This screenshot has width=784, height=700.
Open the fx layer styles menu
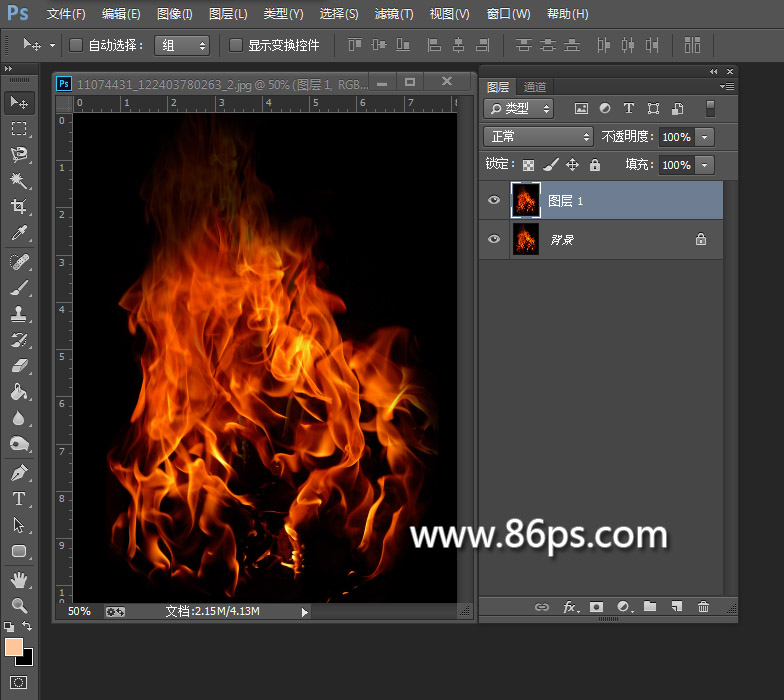[x=570, y=607]
